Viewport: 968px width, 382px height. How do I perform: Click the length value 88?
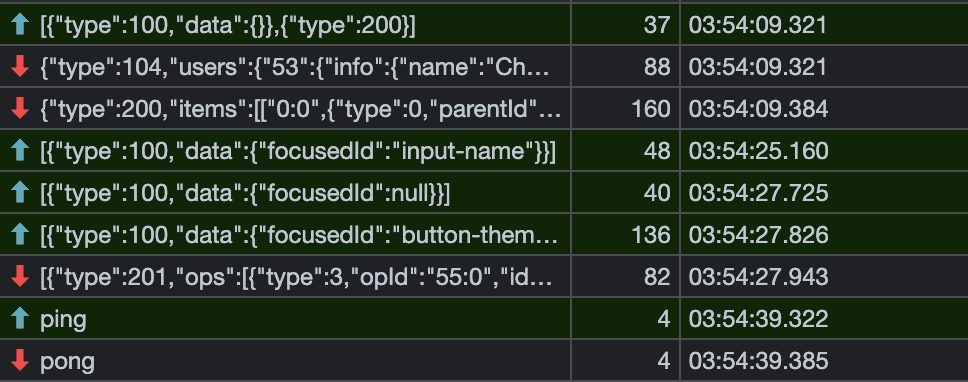click(657, 67)
